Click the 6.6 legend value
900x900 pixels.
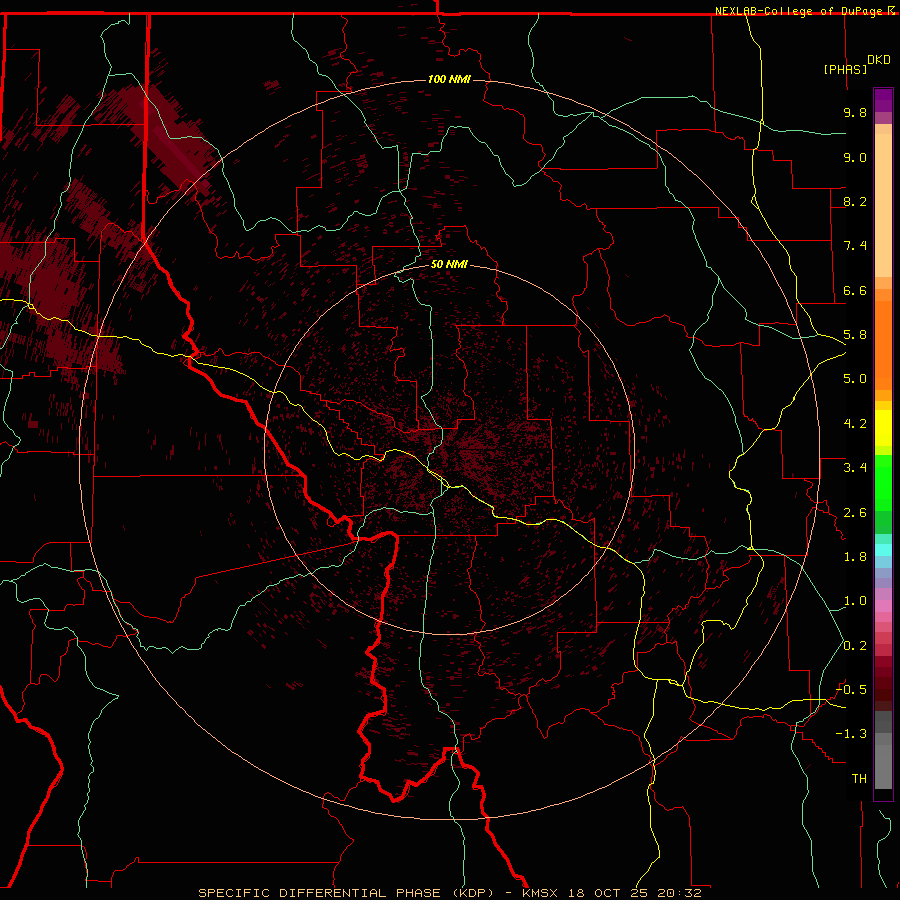click(855, 290)
